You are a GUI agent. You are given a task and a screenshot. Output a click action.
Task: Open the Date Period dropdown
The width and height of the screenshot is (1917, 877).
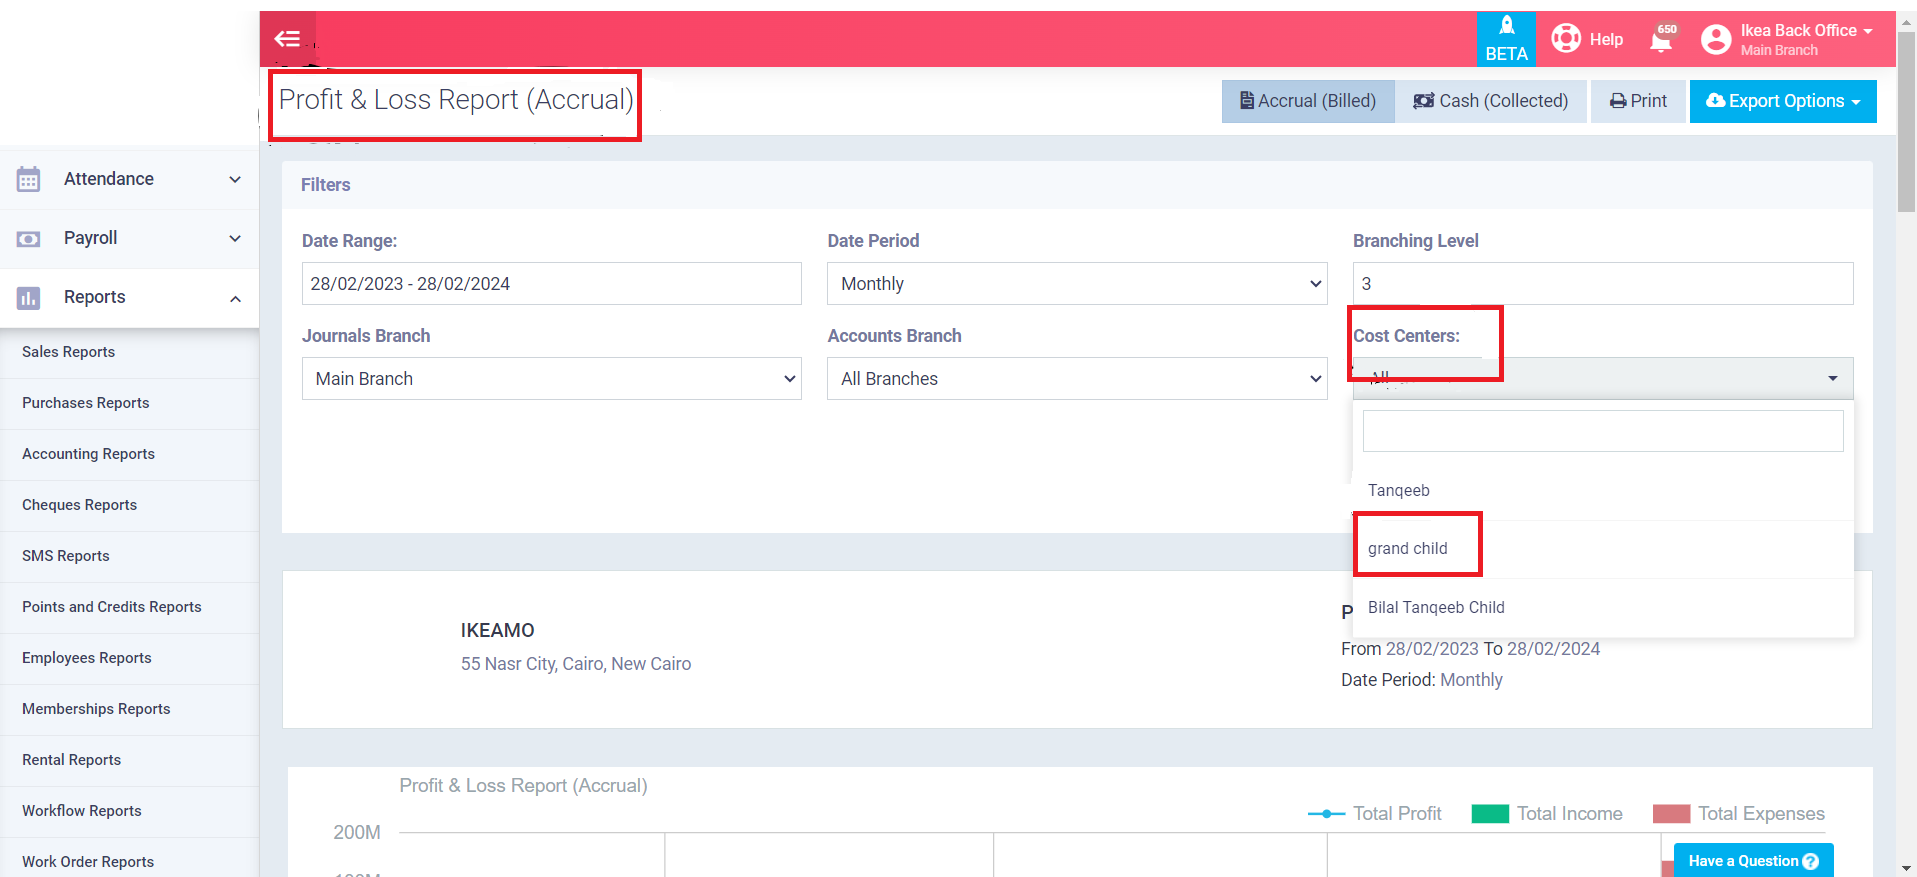point(1076,284)
